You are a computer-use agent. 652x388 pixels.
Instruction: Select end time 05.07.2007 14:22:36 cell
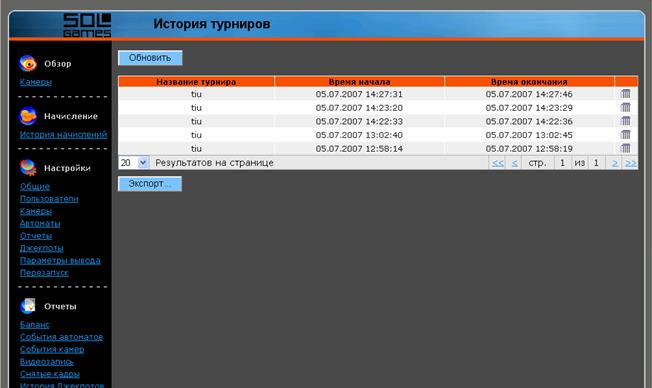coord(529,121)
